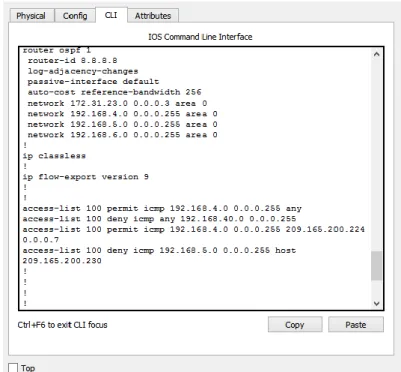Click the auto-cost reference-bandwidth 256 line
Image resolution: width=401 pixels, height=372 pixels.
coord(114,92)
